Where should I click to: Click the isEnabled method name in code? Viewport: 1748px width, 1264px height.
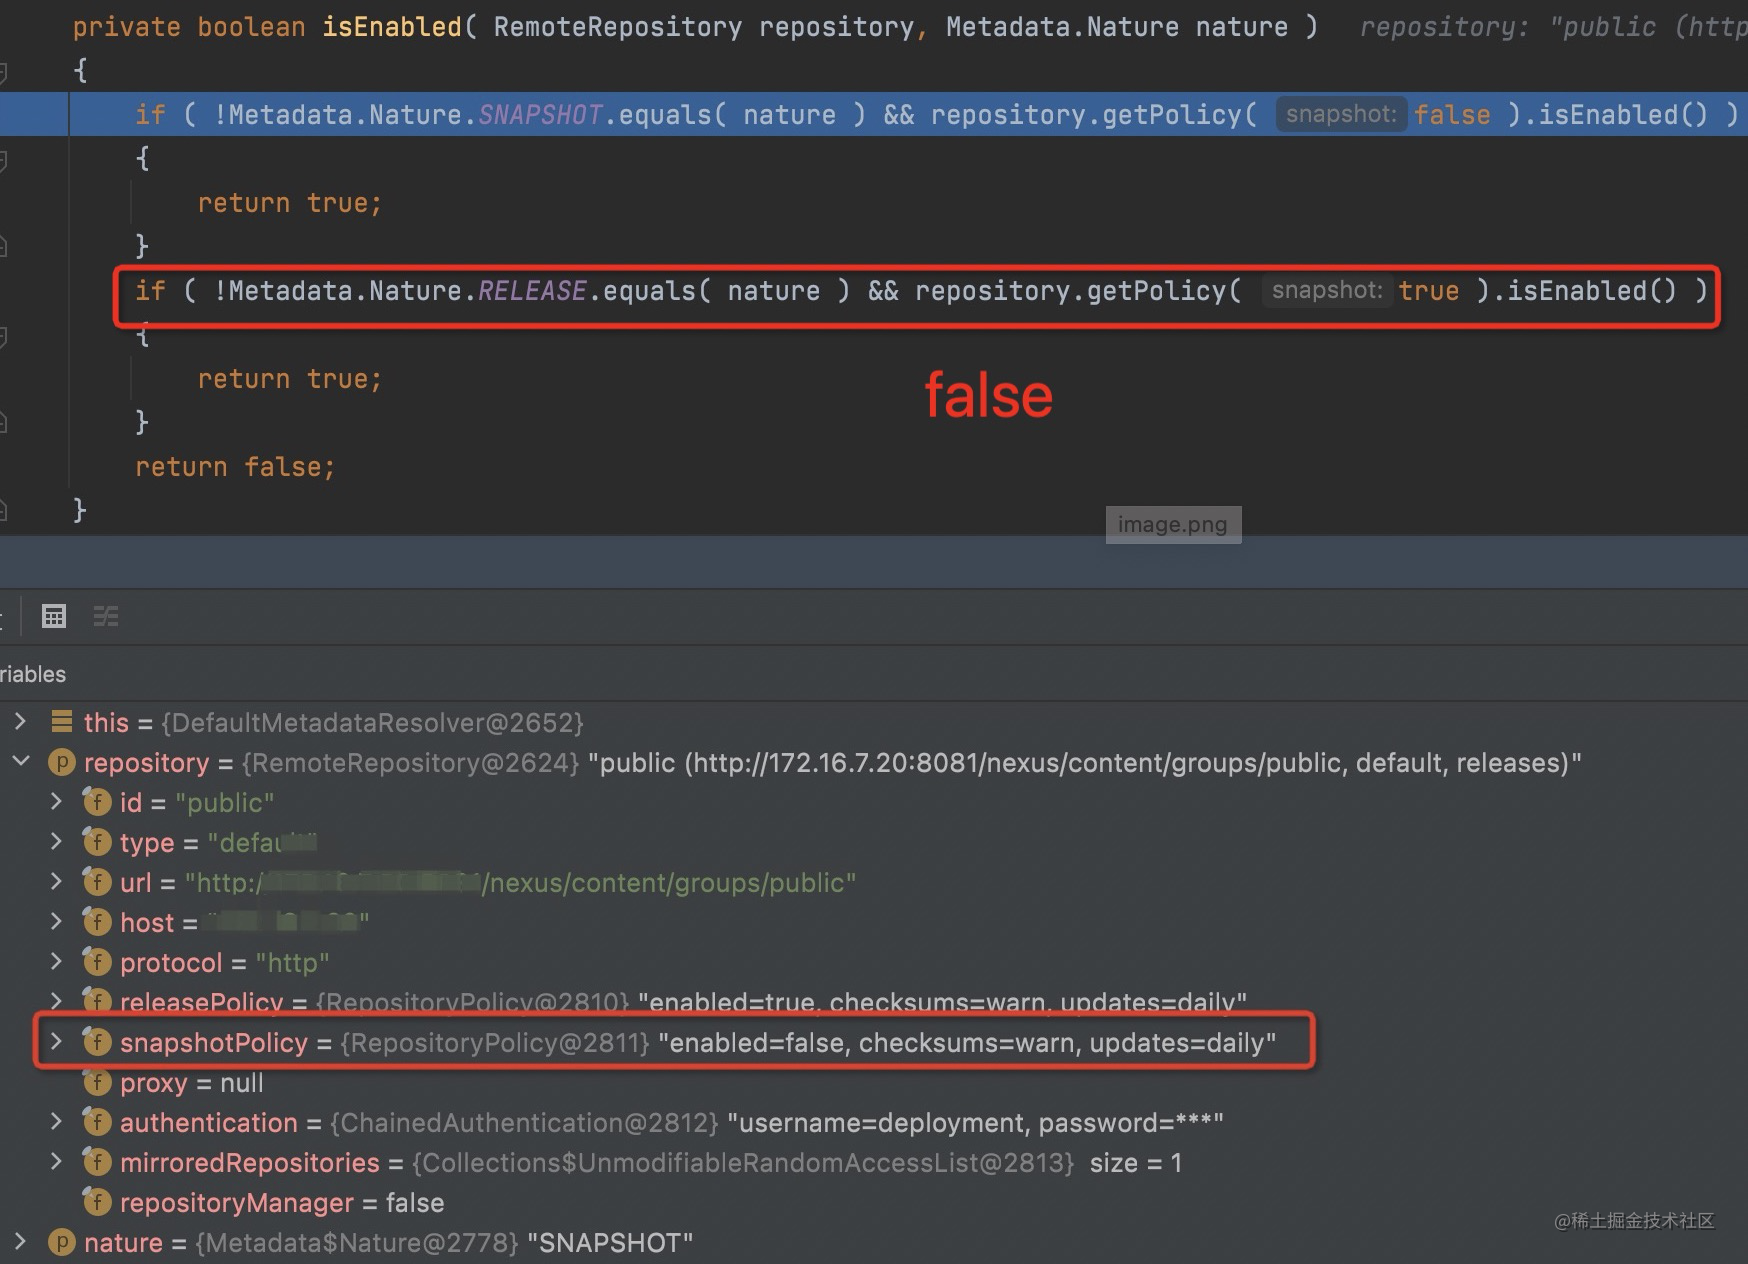coord(392,27)
